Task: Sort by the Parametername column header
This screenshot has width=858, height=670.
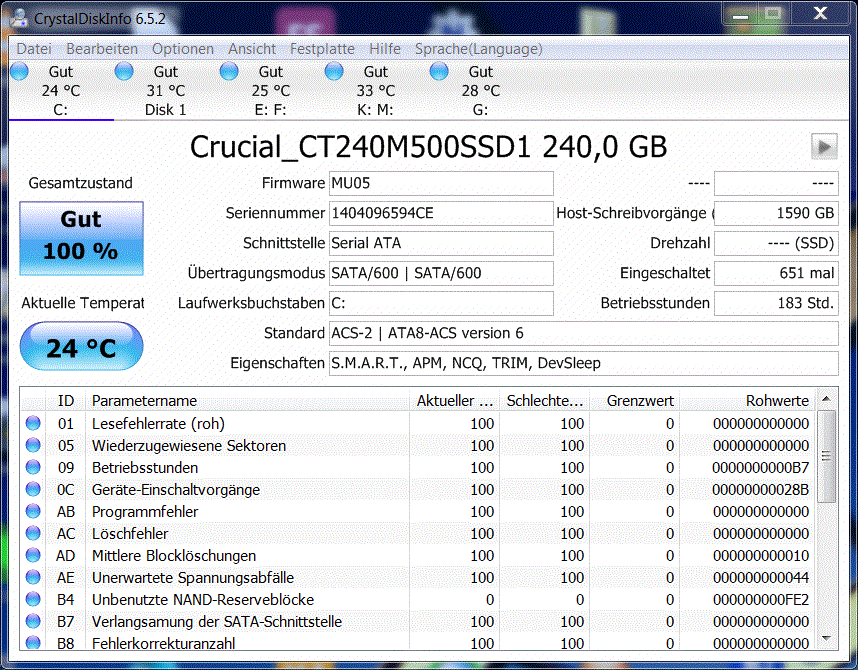Action: tap(247, 401)
